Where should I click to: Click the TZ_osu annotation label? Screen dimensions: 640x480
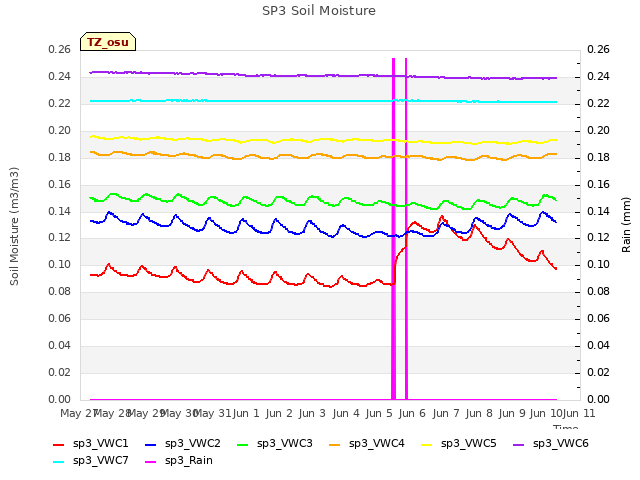point(108,42)
